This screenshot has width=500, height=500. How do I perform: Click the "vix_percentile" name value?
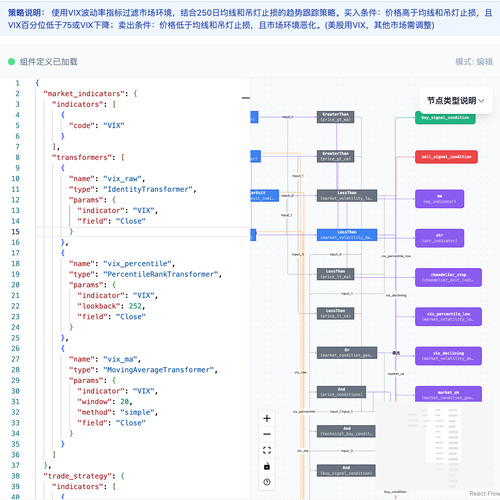click(x=137, y=264)
